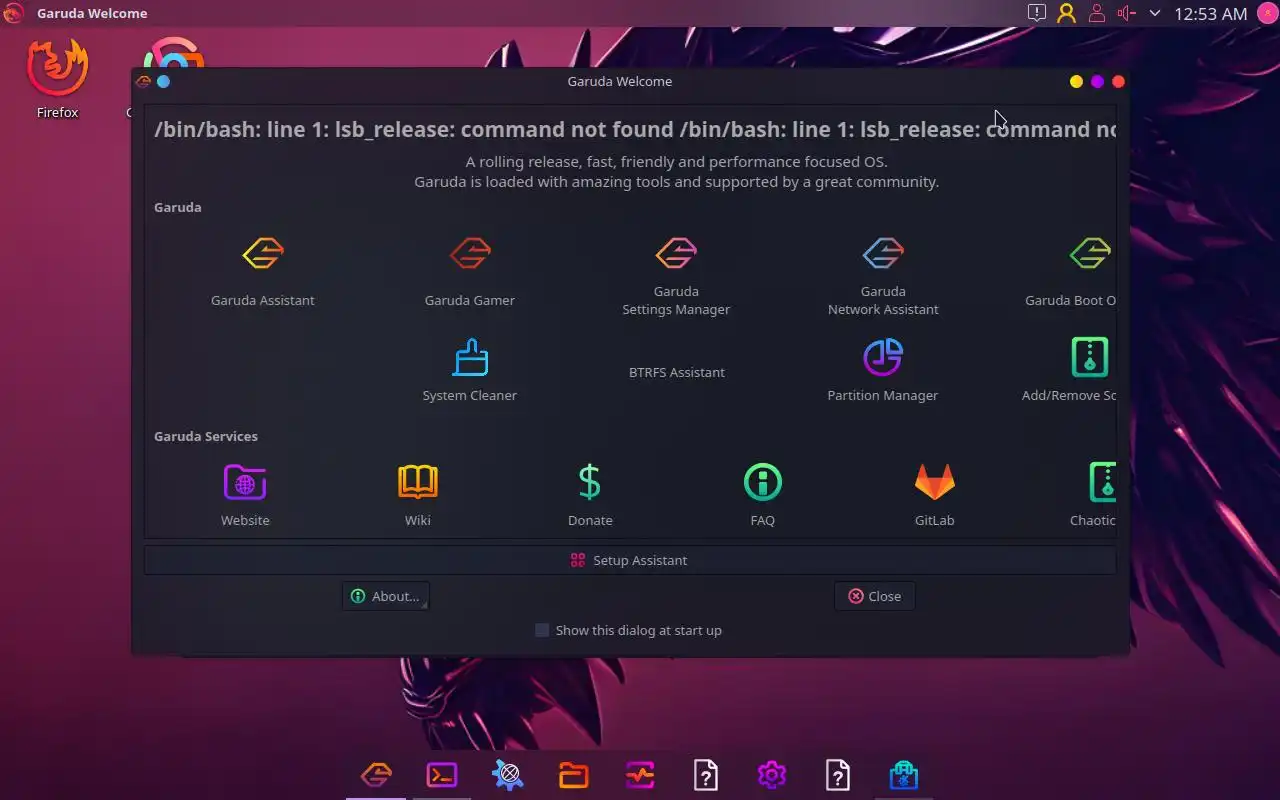Click the Setup Assistant button
This screenshot has width=1280, height=800.
coord(630,560)
